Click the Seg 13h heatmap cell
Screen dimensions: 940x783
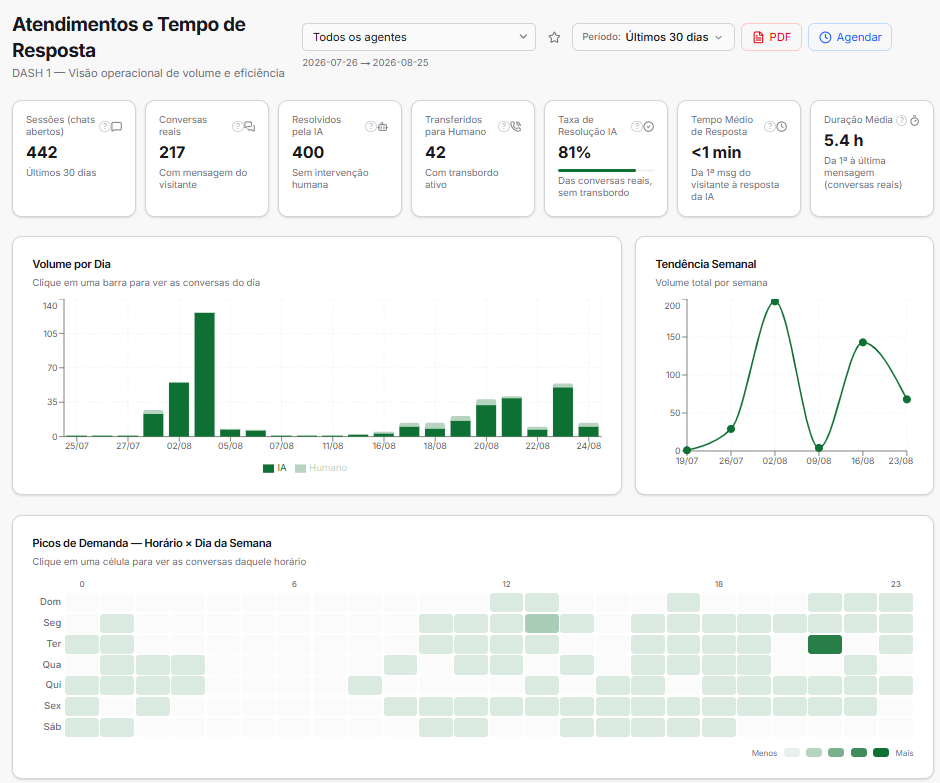coord(542,624)
